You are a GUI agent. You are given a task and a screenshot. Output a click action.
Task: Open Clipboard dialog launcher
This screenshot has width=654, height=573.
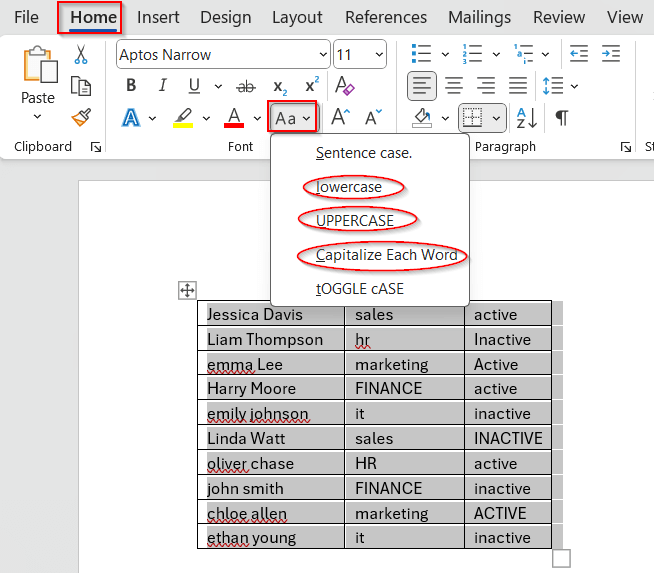coord(96,147)
